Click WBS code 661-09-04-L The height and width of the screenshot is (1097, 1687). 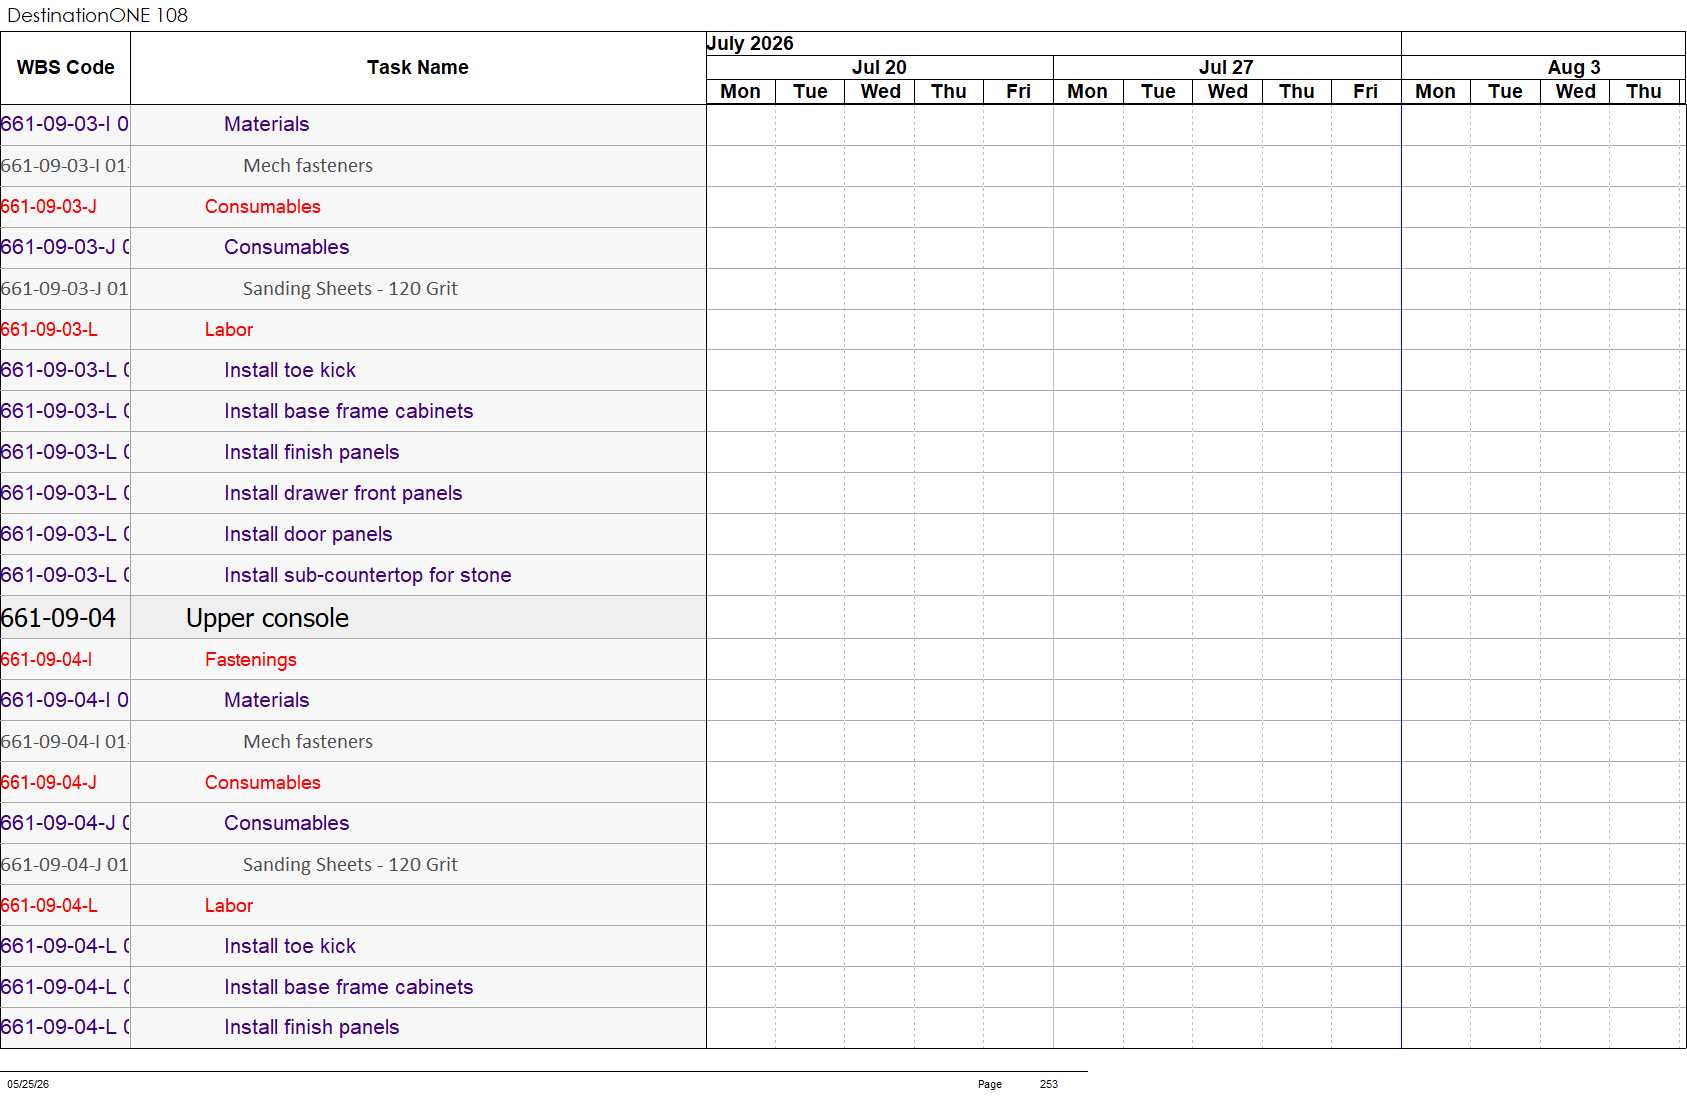[49, 905]
